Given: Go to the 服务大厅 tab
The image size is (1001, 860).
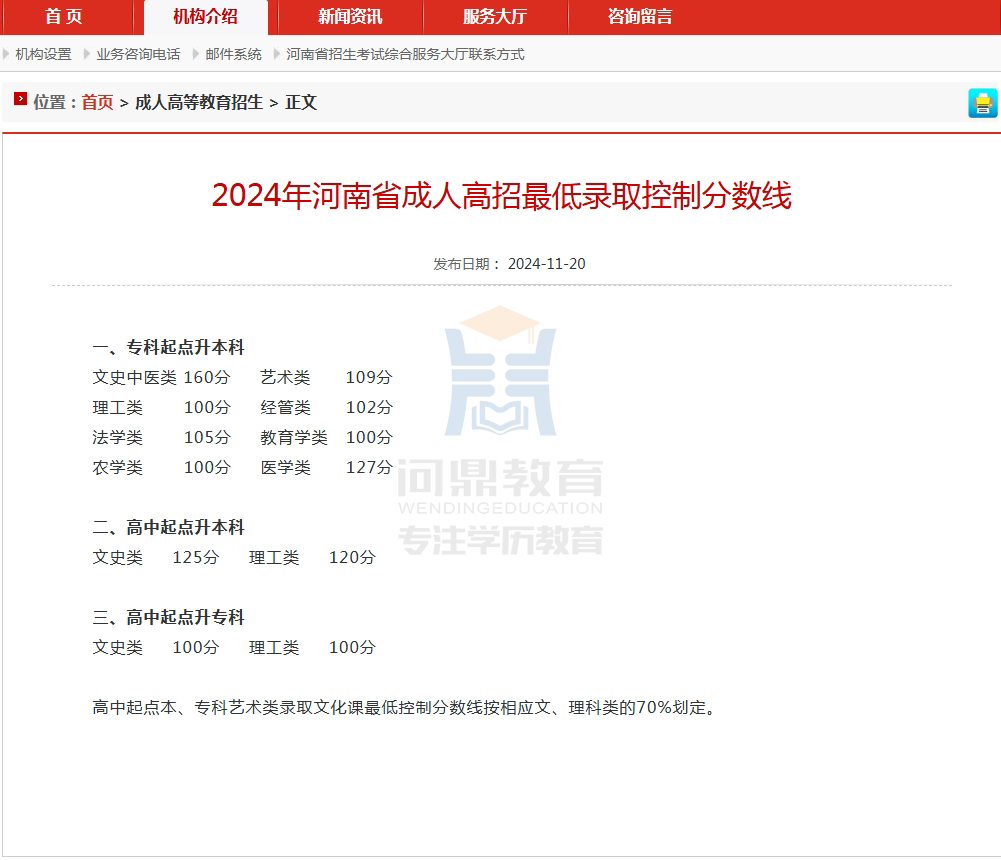Looking at the screenshot, I should pos(495,17).
